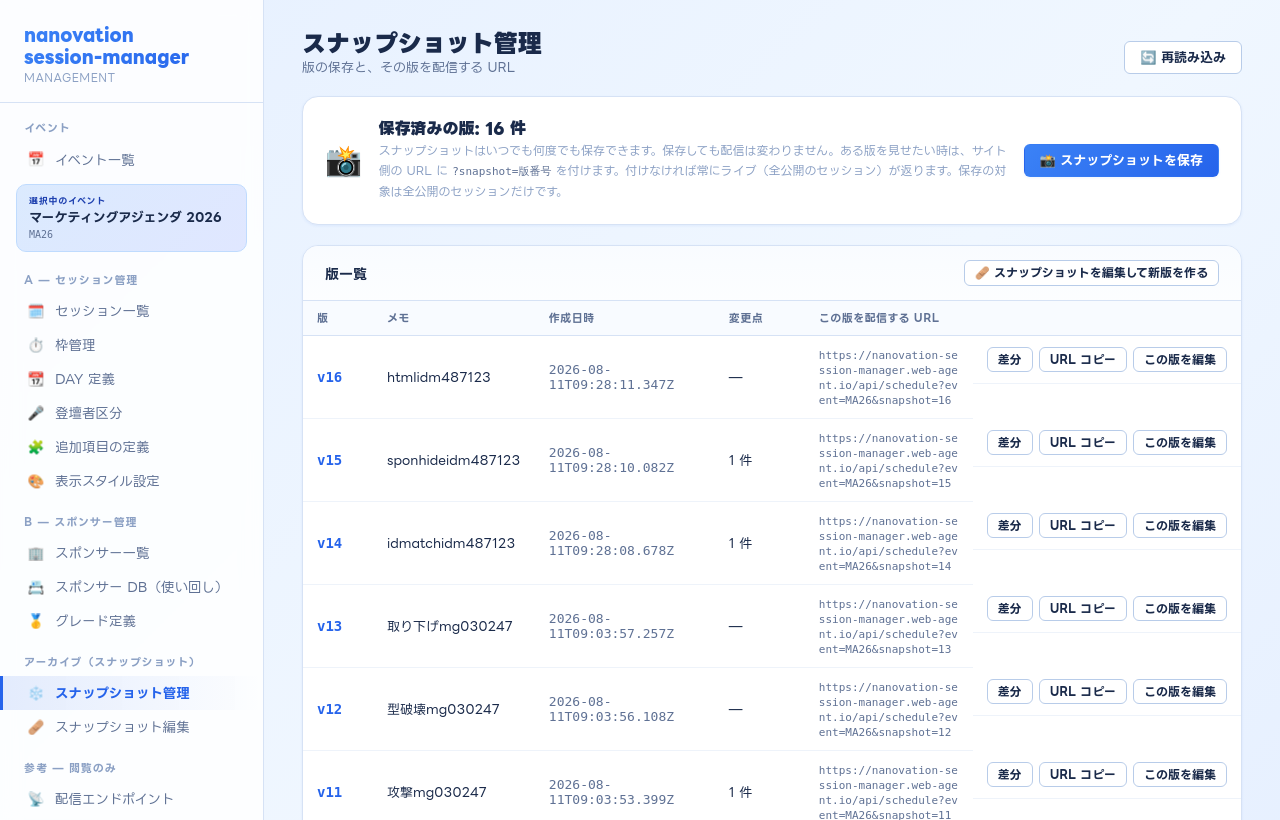Click the card index icon for スポンサー DB

point(36,587)
